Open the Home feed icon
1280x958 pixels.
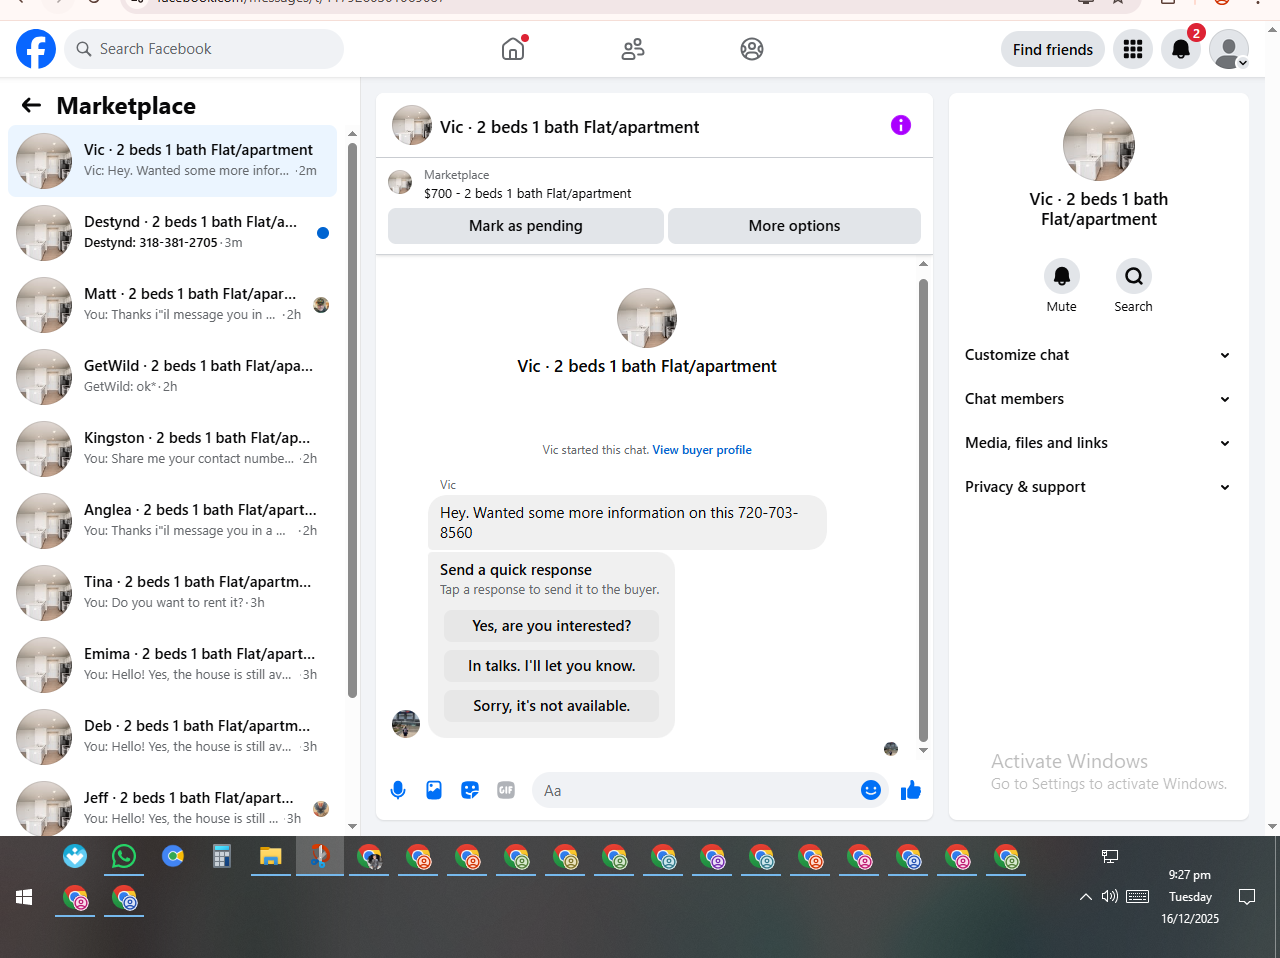coord(513,49)
